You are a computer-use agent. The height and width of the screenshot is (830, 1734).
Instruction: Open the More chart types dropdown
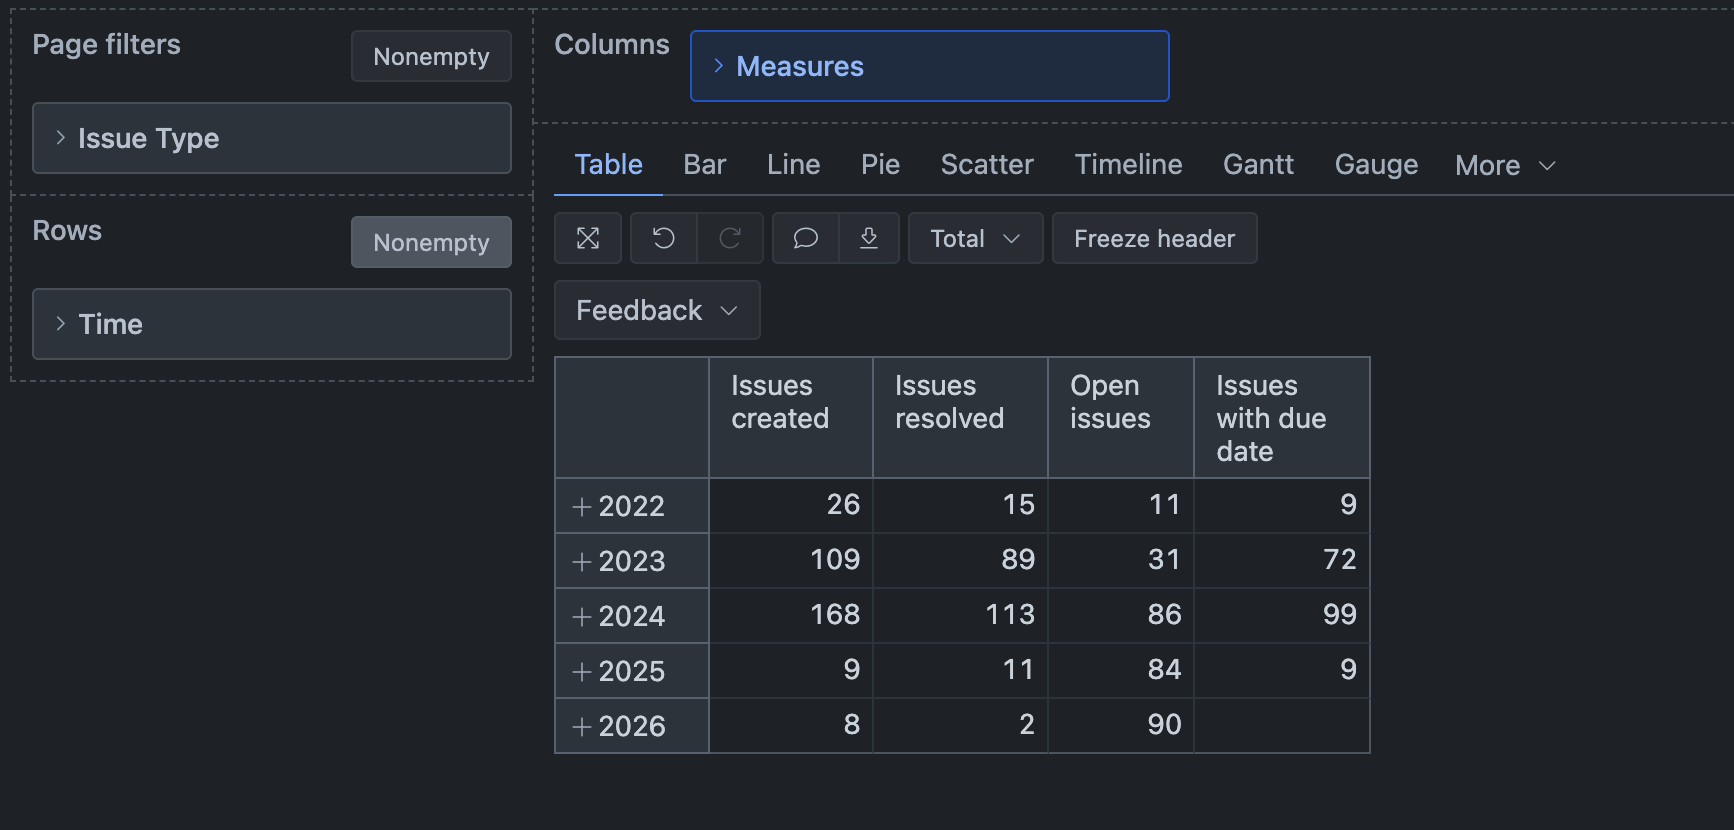[1505, 165]
